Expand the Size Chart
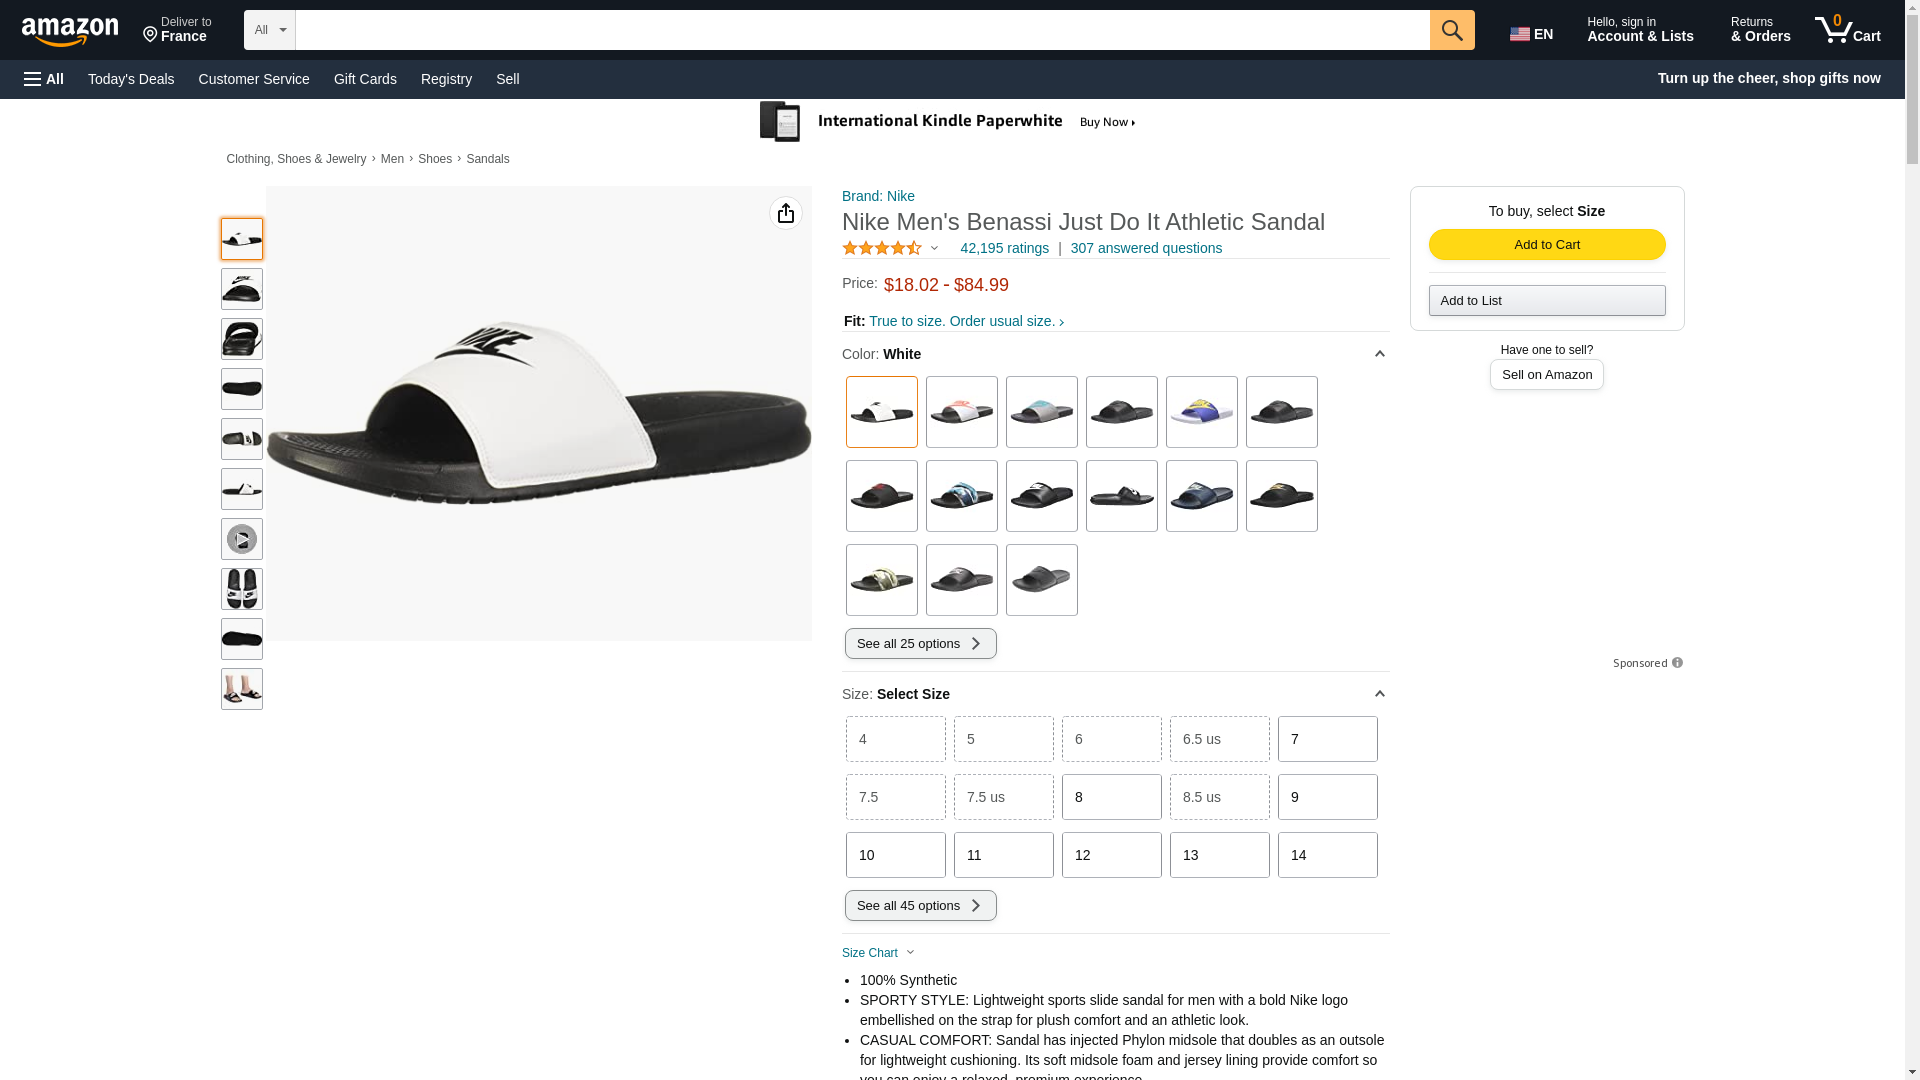The image size is (1920, 1080). coord(878,953)
